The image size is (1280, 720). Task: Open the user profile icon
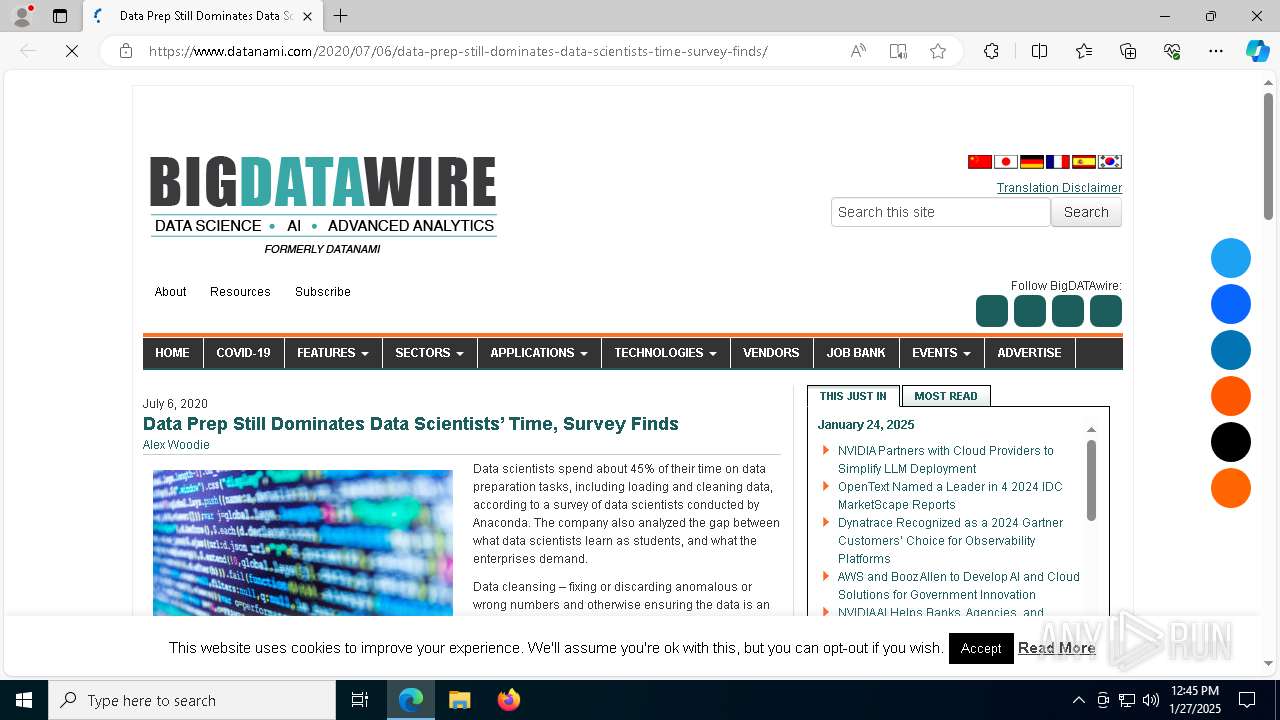click(22, 16)
